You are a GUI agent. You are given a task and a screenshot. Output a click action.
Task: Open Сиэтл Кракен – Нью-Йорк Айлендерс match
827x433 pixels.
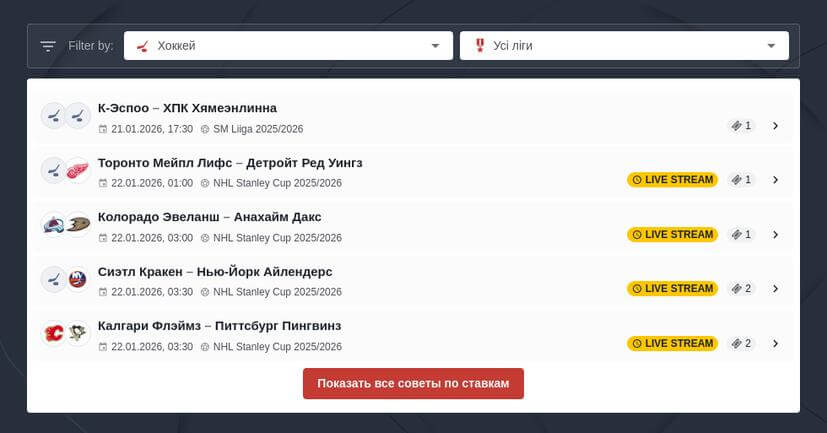(215, 272)
